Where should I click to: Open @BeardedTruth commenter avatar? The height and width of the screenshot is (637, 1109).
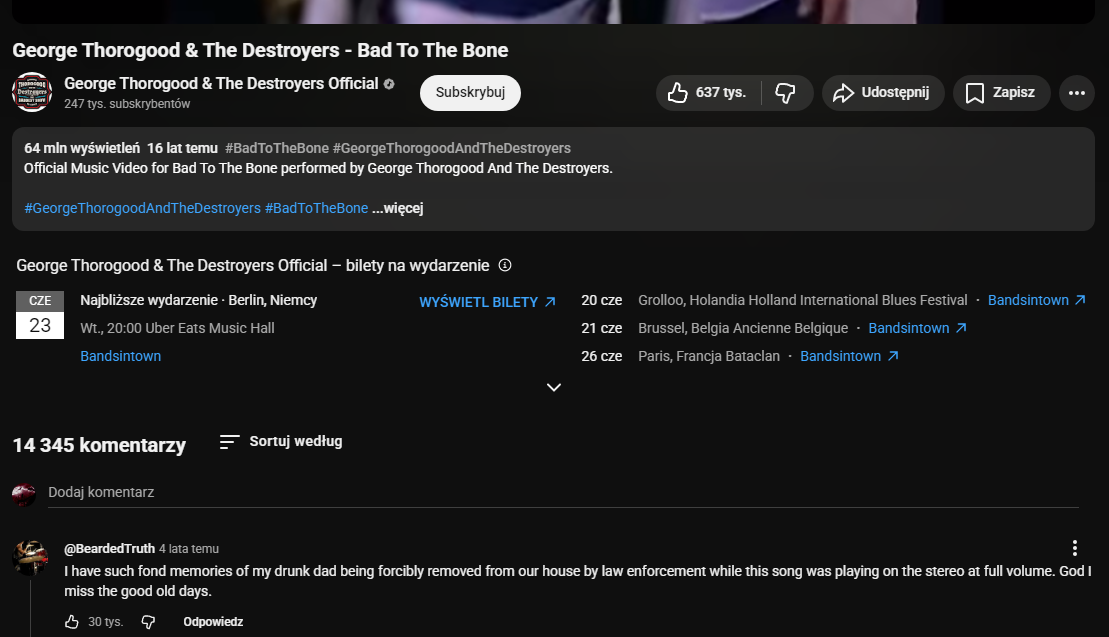(30, 558)
